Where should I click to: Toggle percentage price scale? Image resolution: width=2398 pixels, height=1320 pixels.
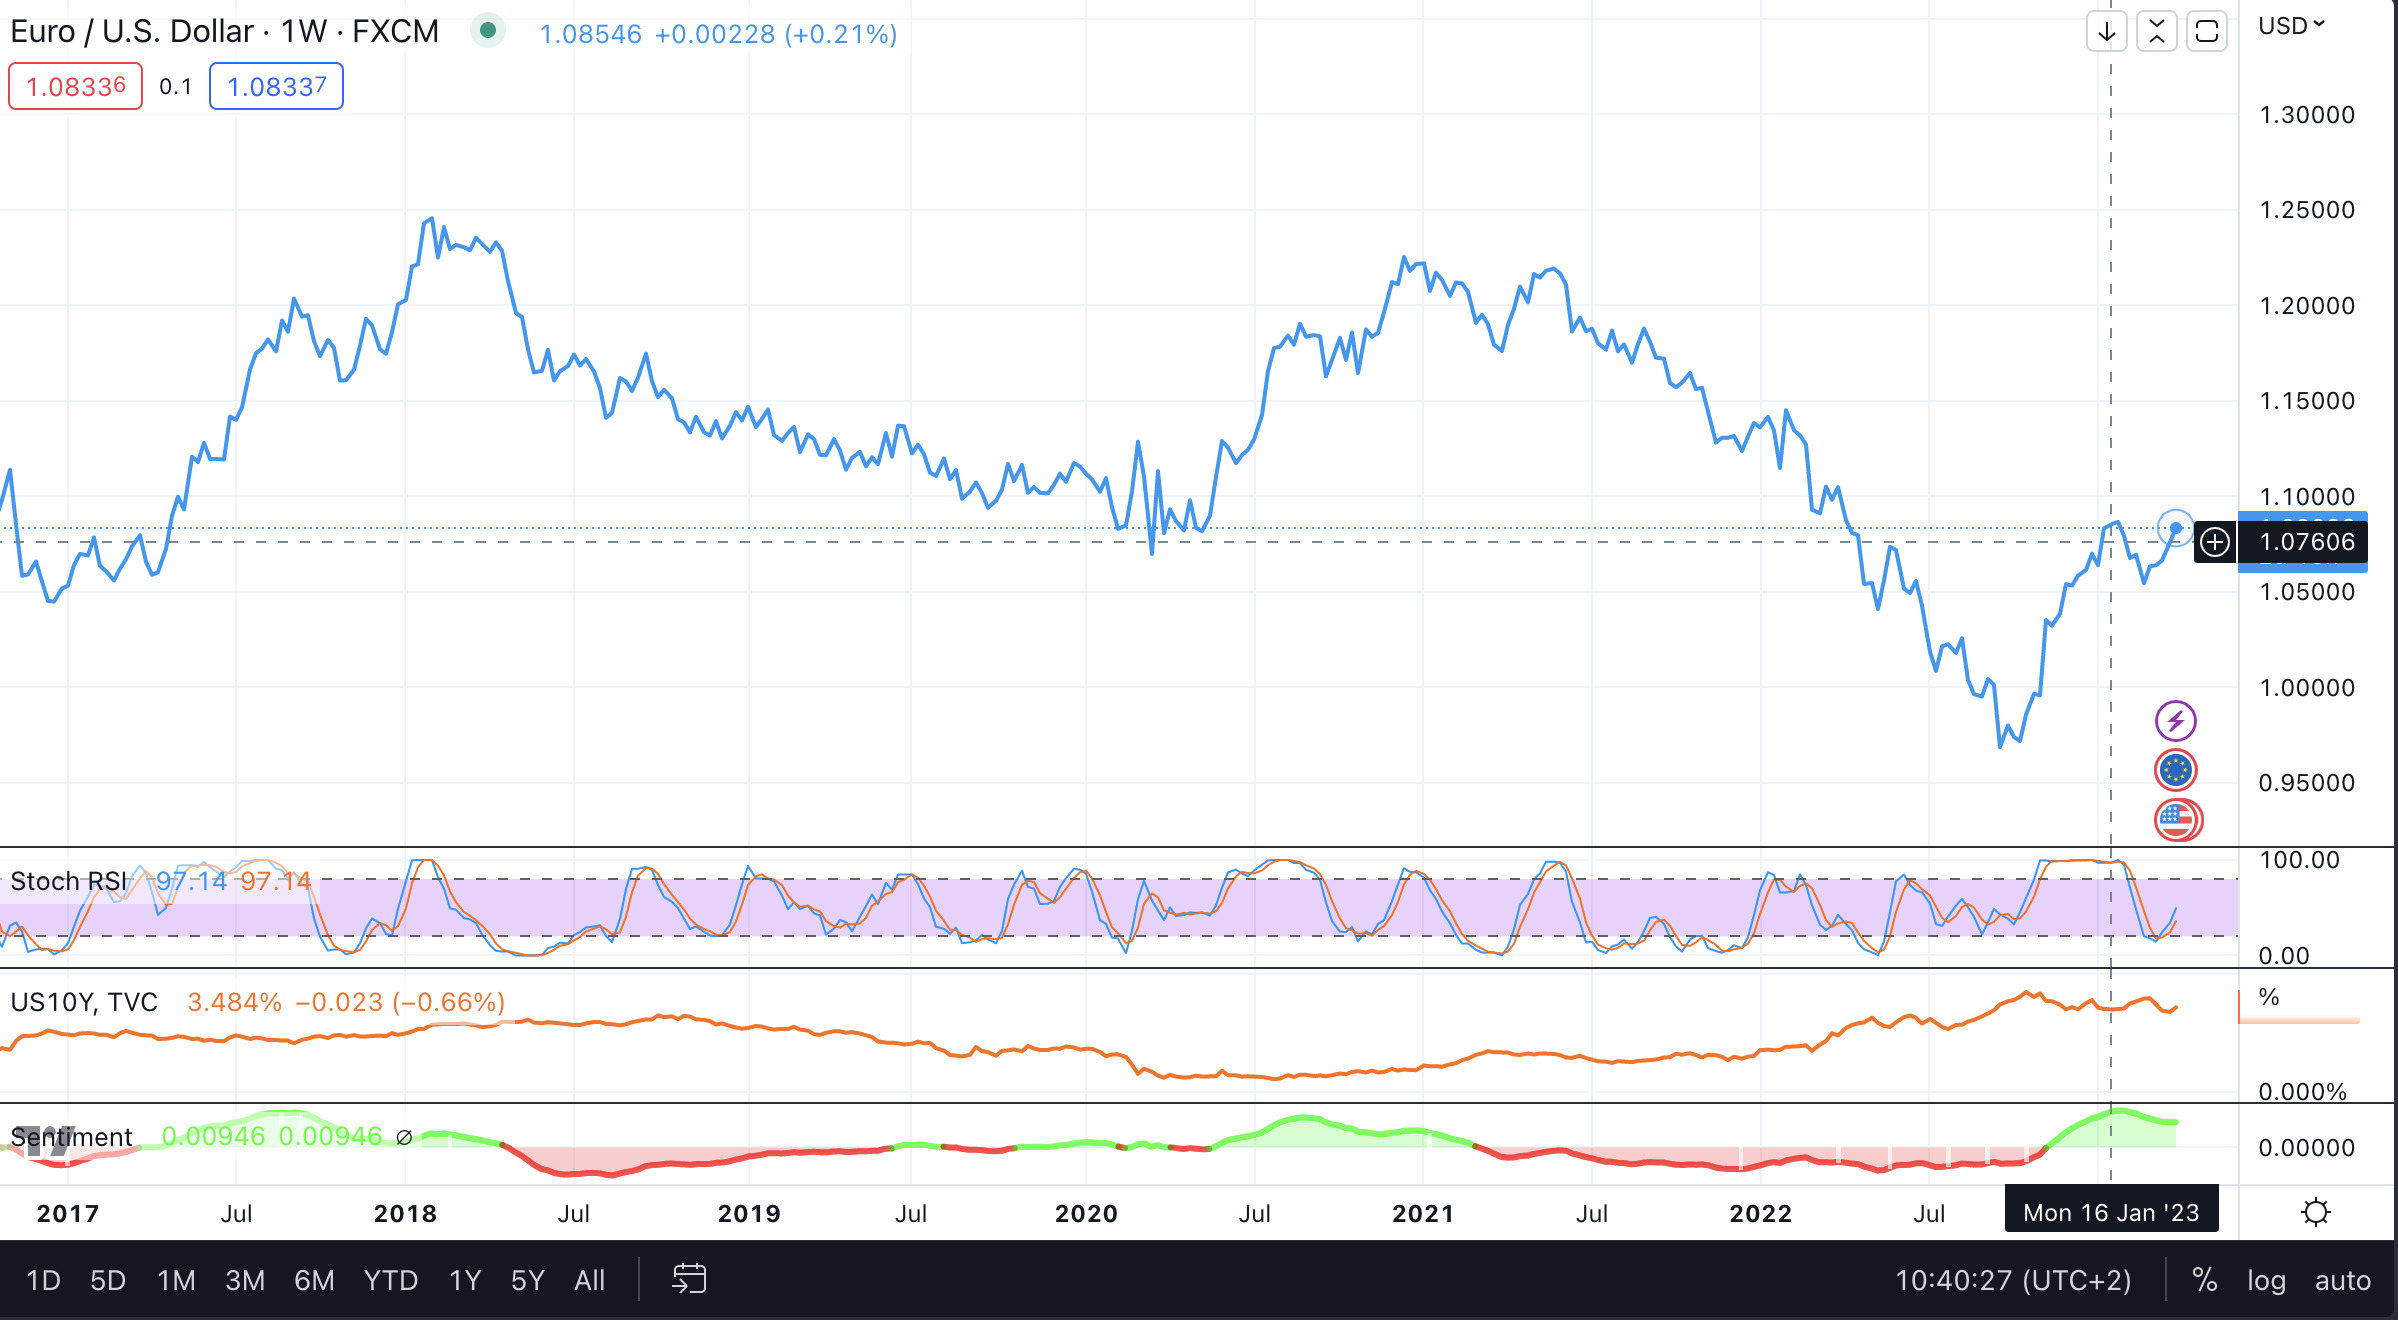coord(2205,1280)
